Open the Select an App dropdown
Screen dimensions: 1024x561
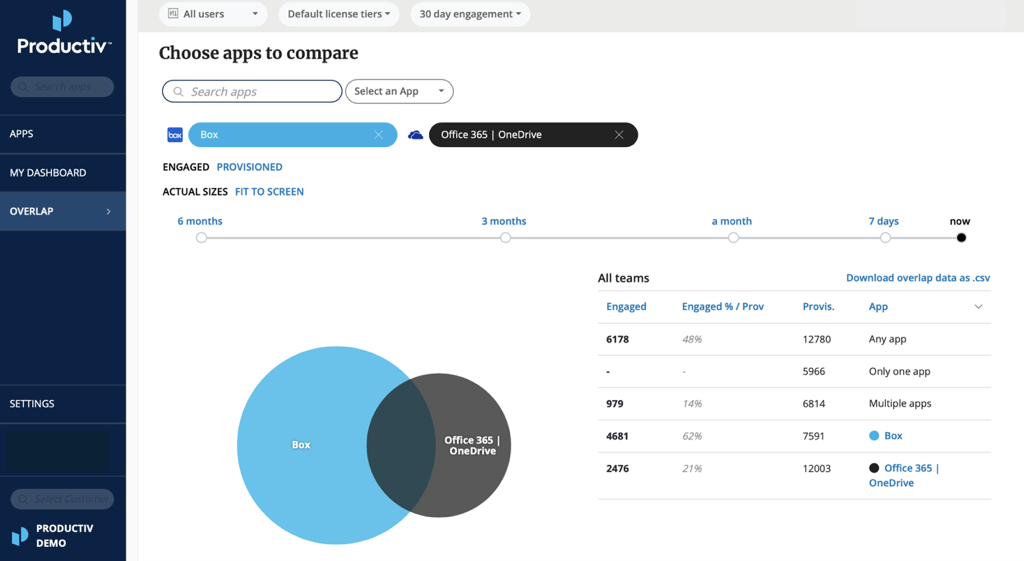tap(399, 91)
